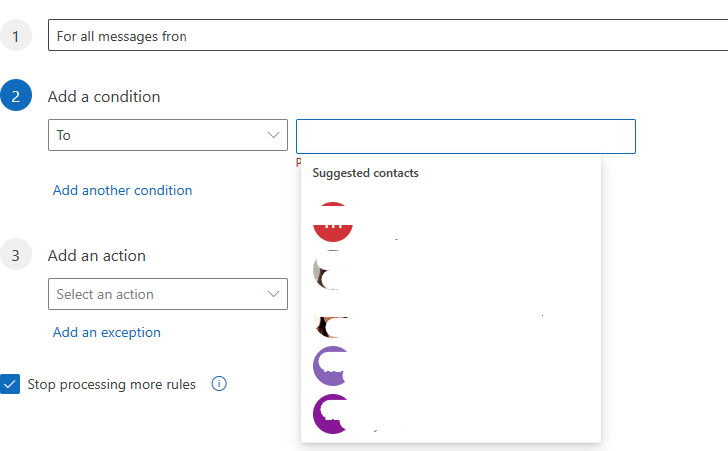Click the step 1 number badge
The height and width of the screenshot is (451, 728).
tap(16, 37)
